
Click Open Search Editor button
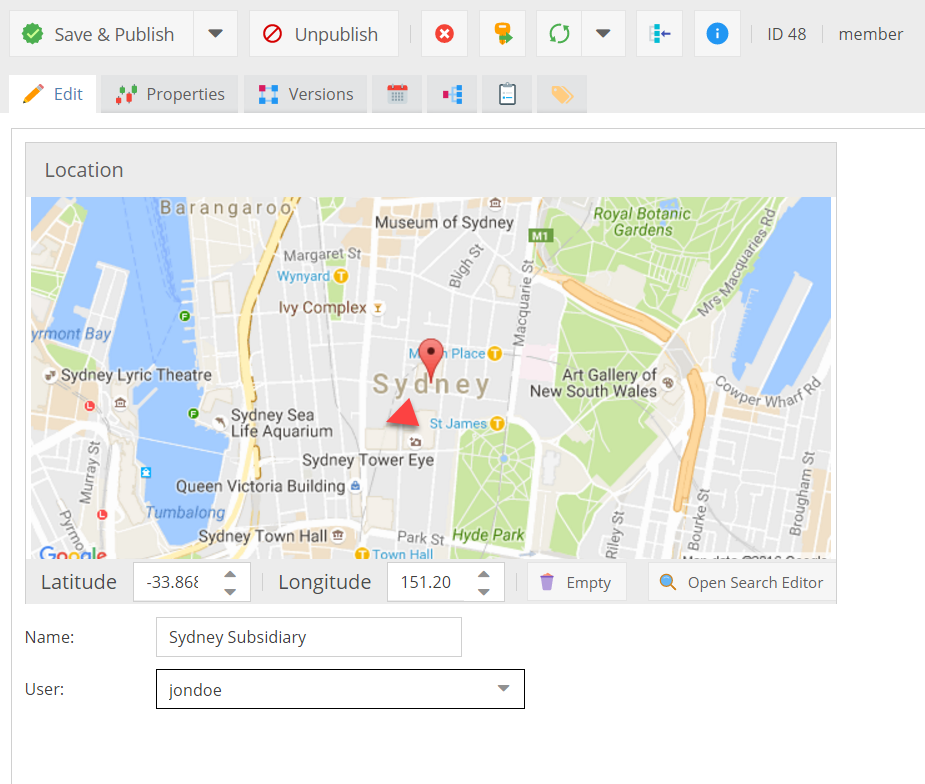742,582
